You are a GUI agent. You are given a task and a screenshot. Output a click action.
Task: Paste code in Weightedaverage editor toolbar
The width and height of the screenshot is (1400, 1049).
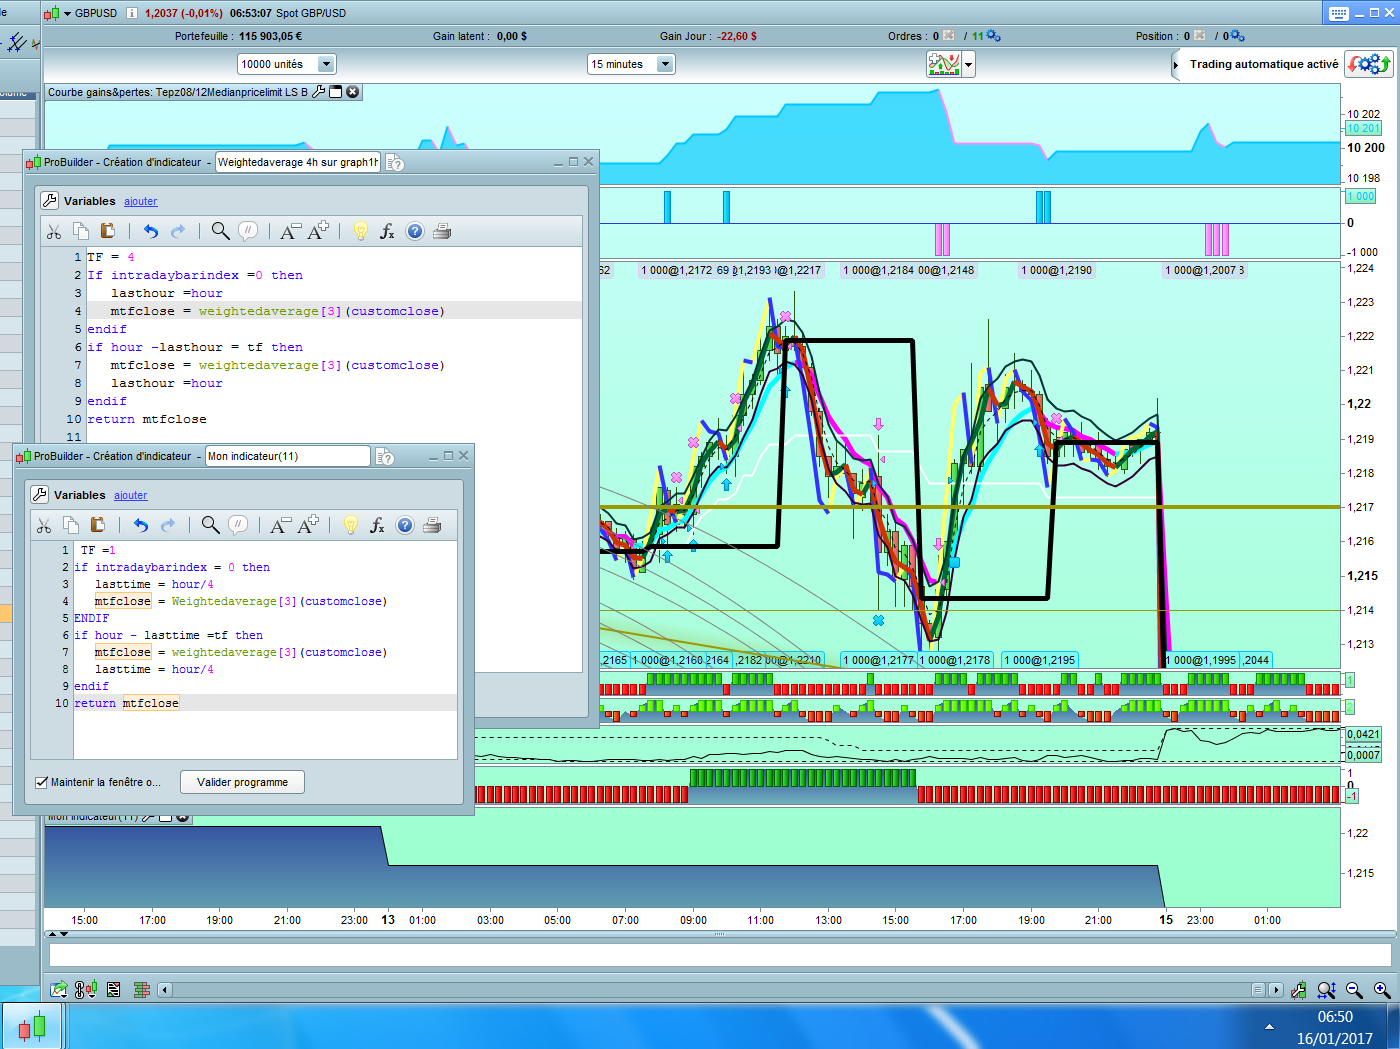[108, 232]
